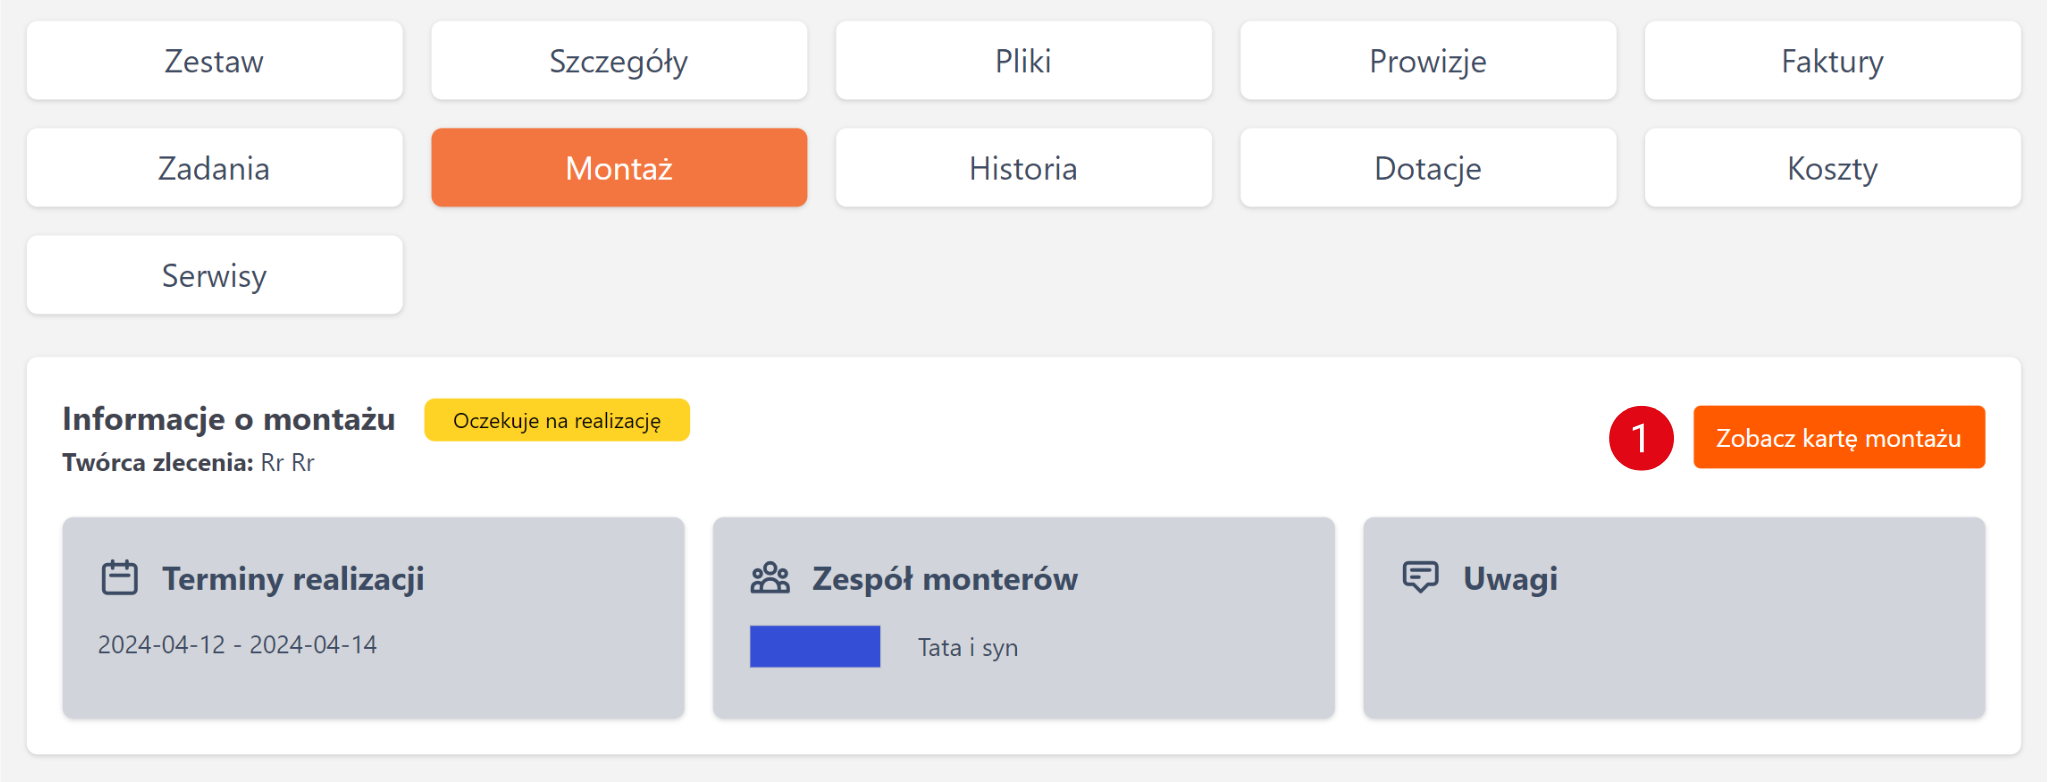Image resolution: width=2048 pixels, height=782 pixels.
Task: Click the red number 1 marker
Action: tap(1641, 438)
